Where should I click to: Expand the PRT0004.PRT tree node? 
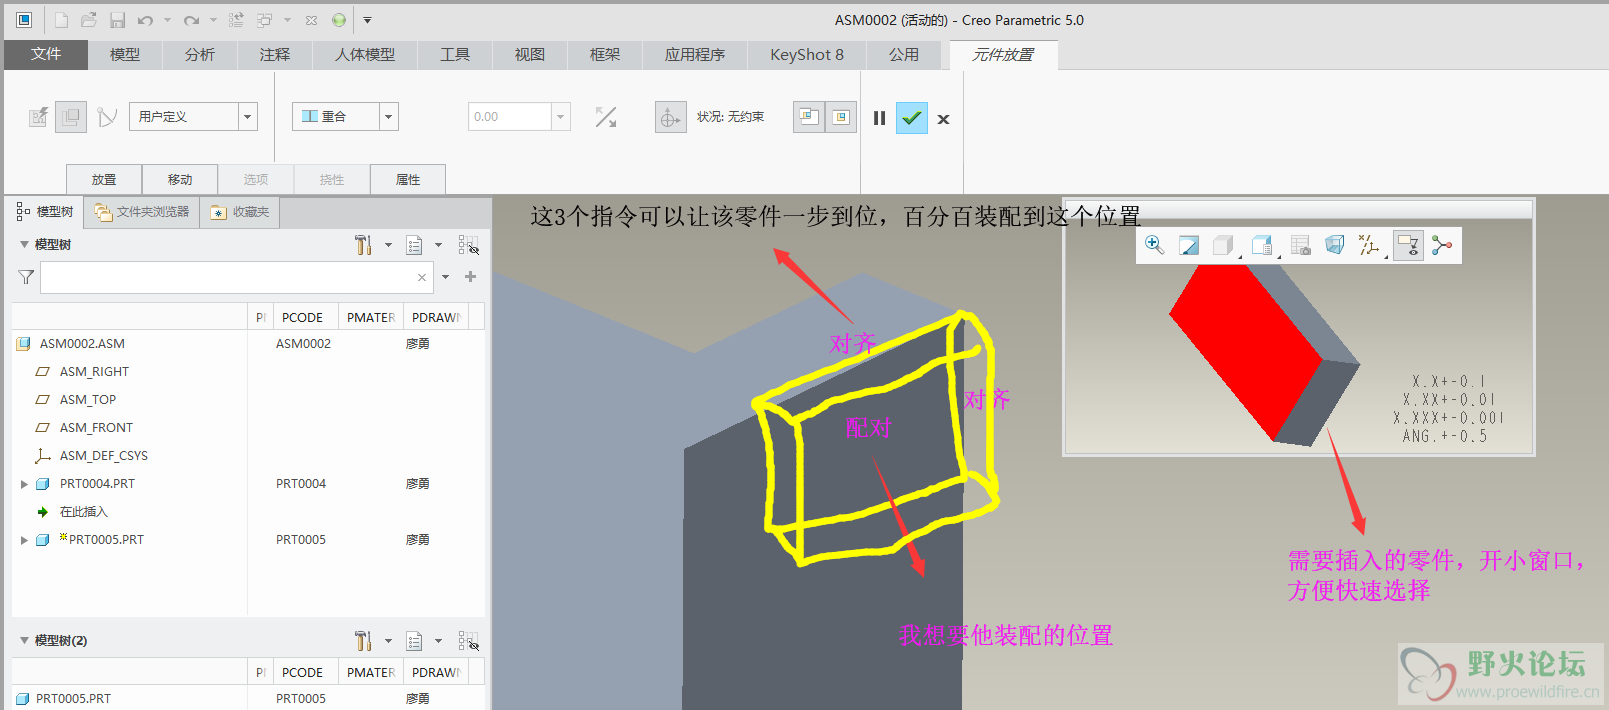(24, 484)
